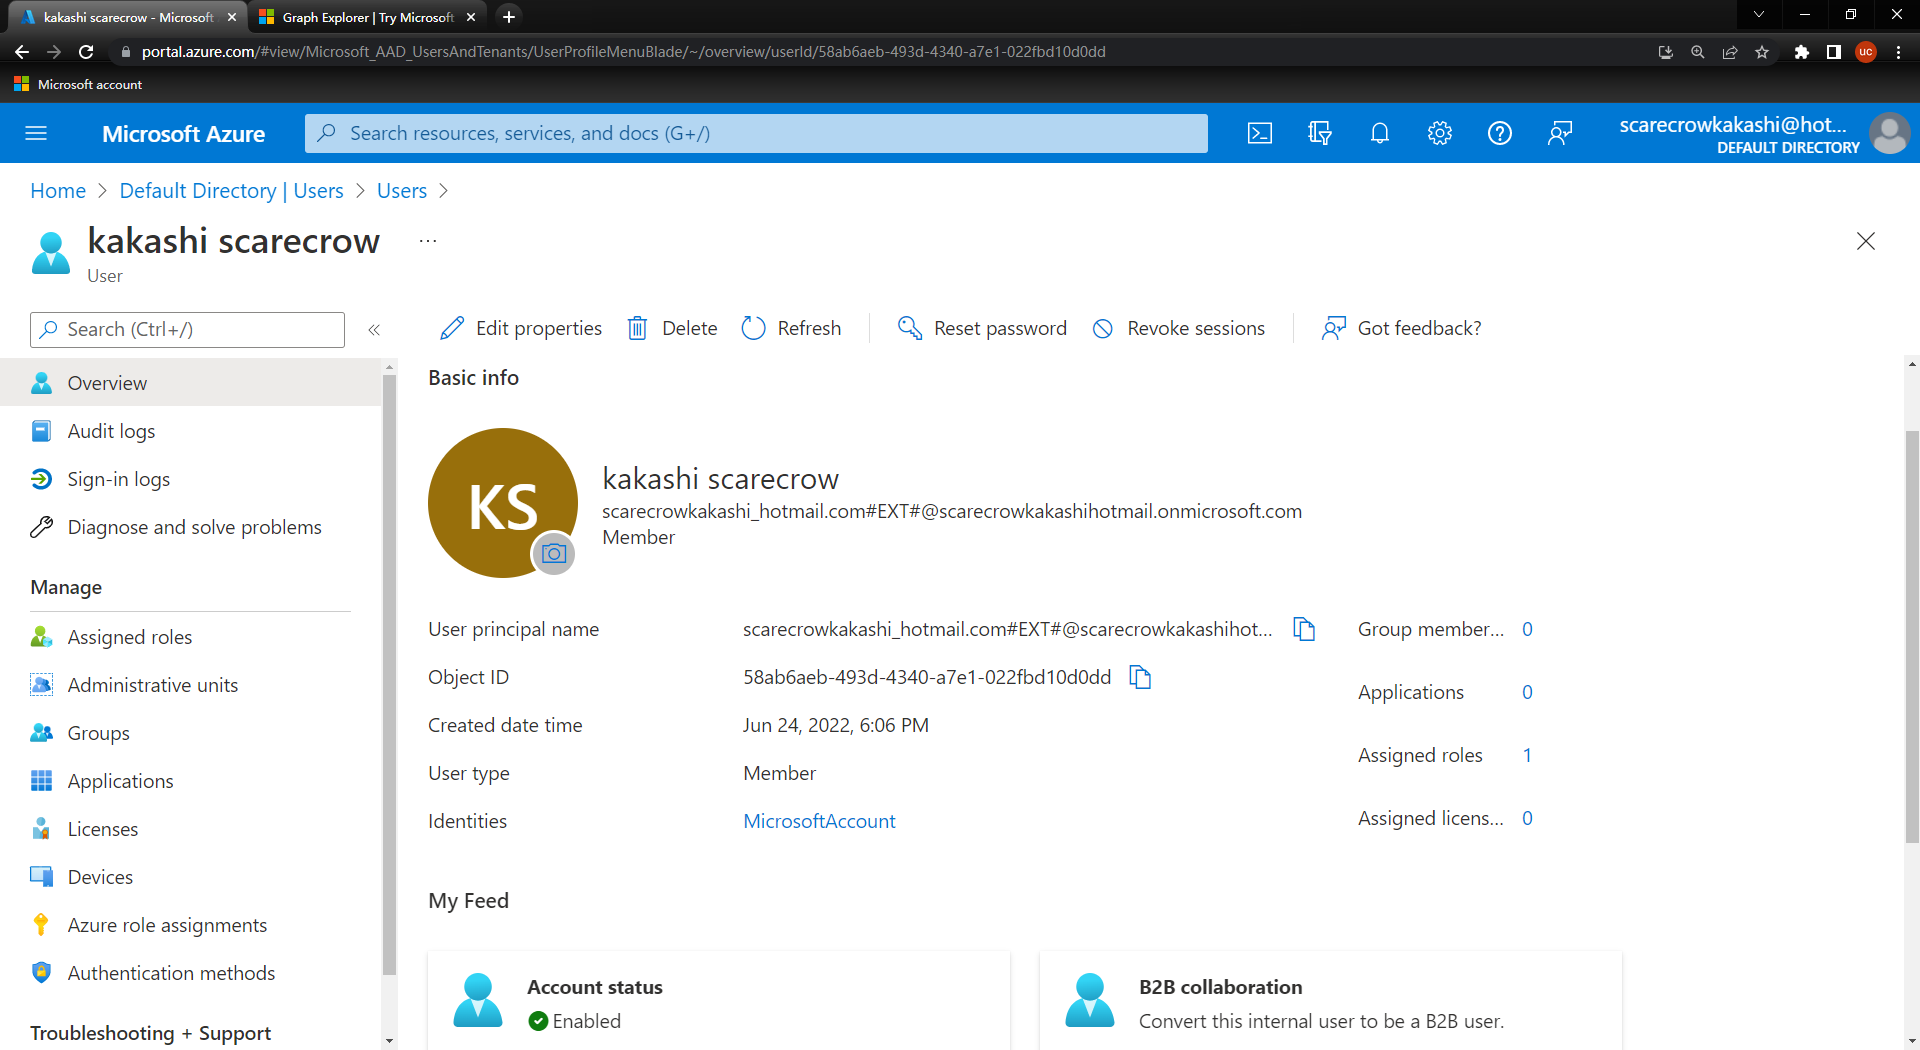Screen dimensions: 1920x1050
Task: Collapse the left navigation pane with double chevron
Action: point(374,330)
